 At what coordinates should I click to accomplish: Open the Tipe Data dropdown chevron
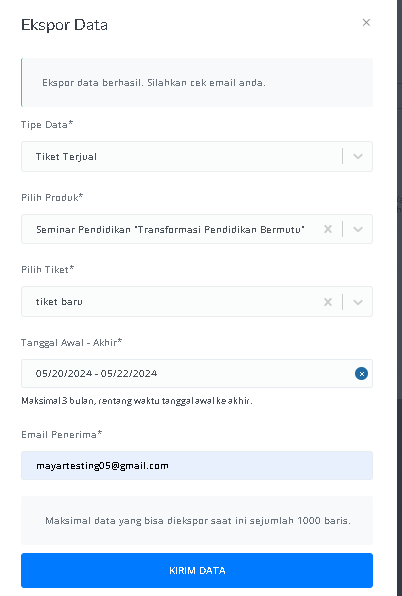tap(358, 156)
